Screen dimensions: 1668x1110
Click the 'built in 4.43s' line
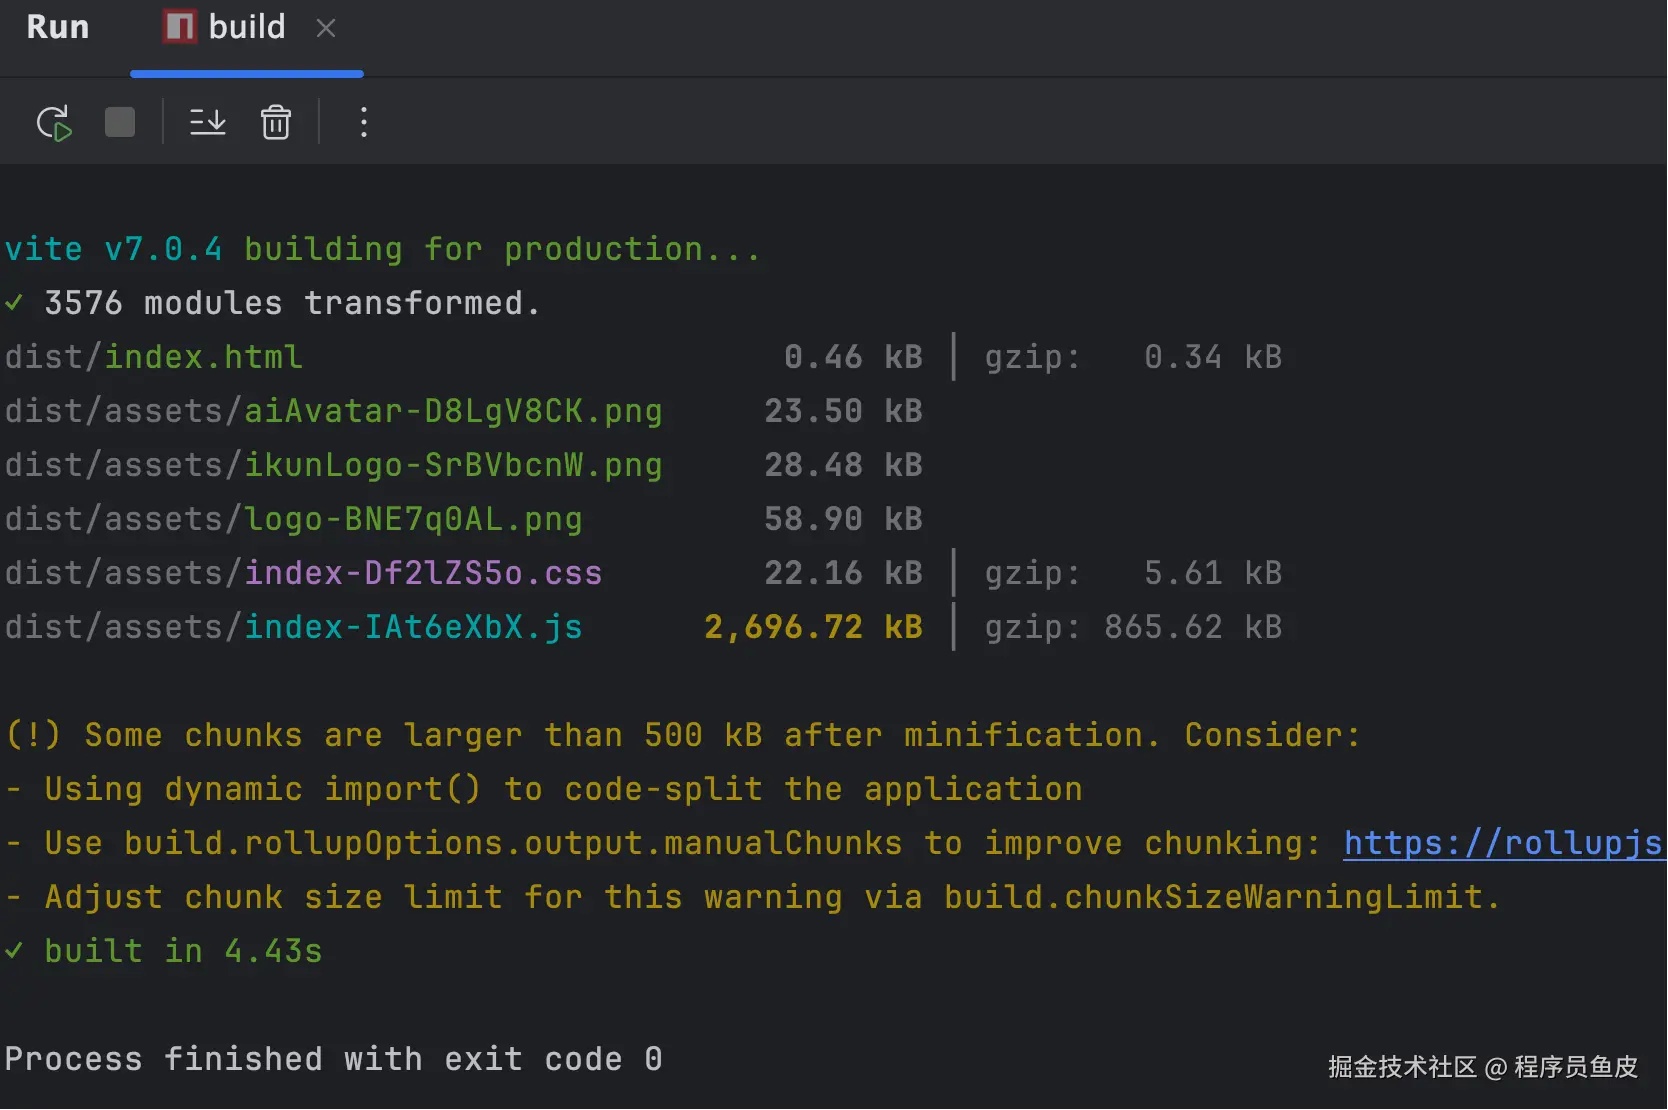[x=183, y=951]
